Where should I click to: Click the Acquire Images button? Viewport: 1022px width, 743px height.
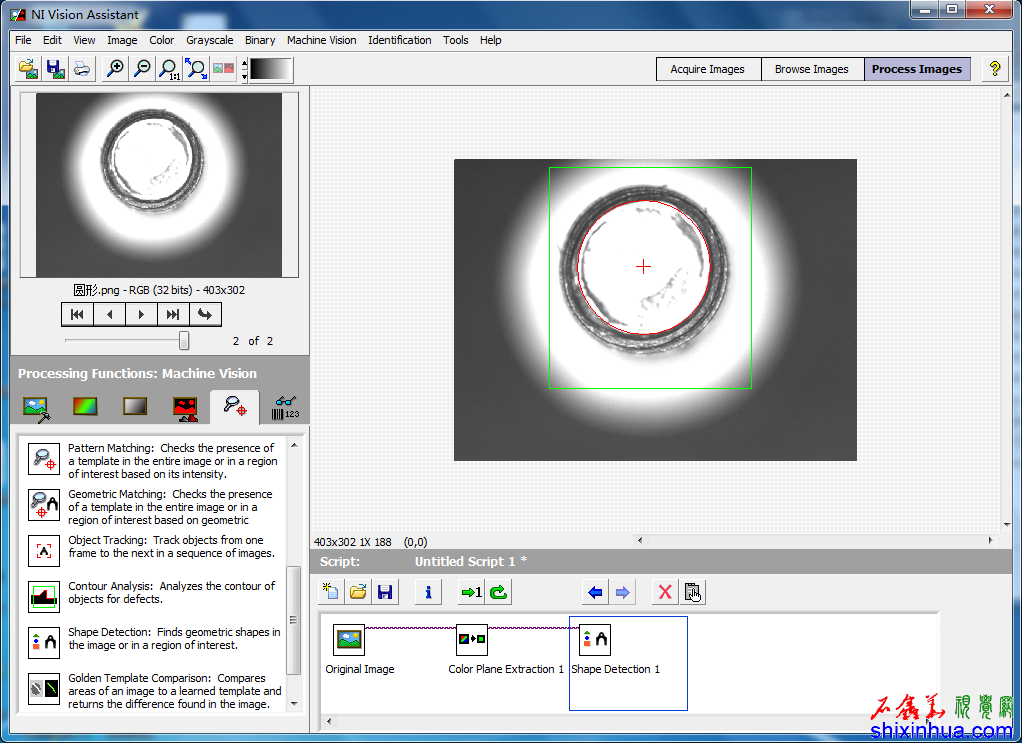click(x=707, y=69)
